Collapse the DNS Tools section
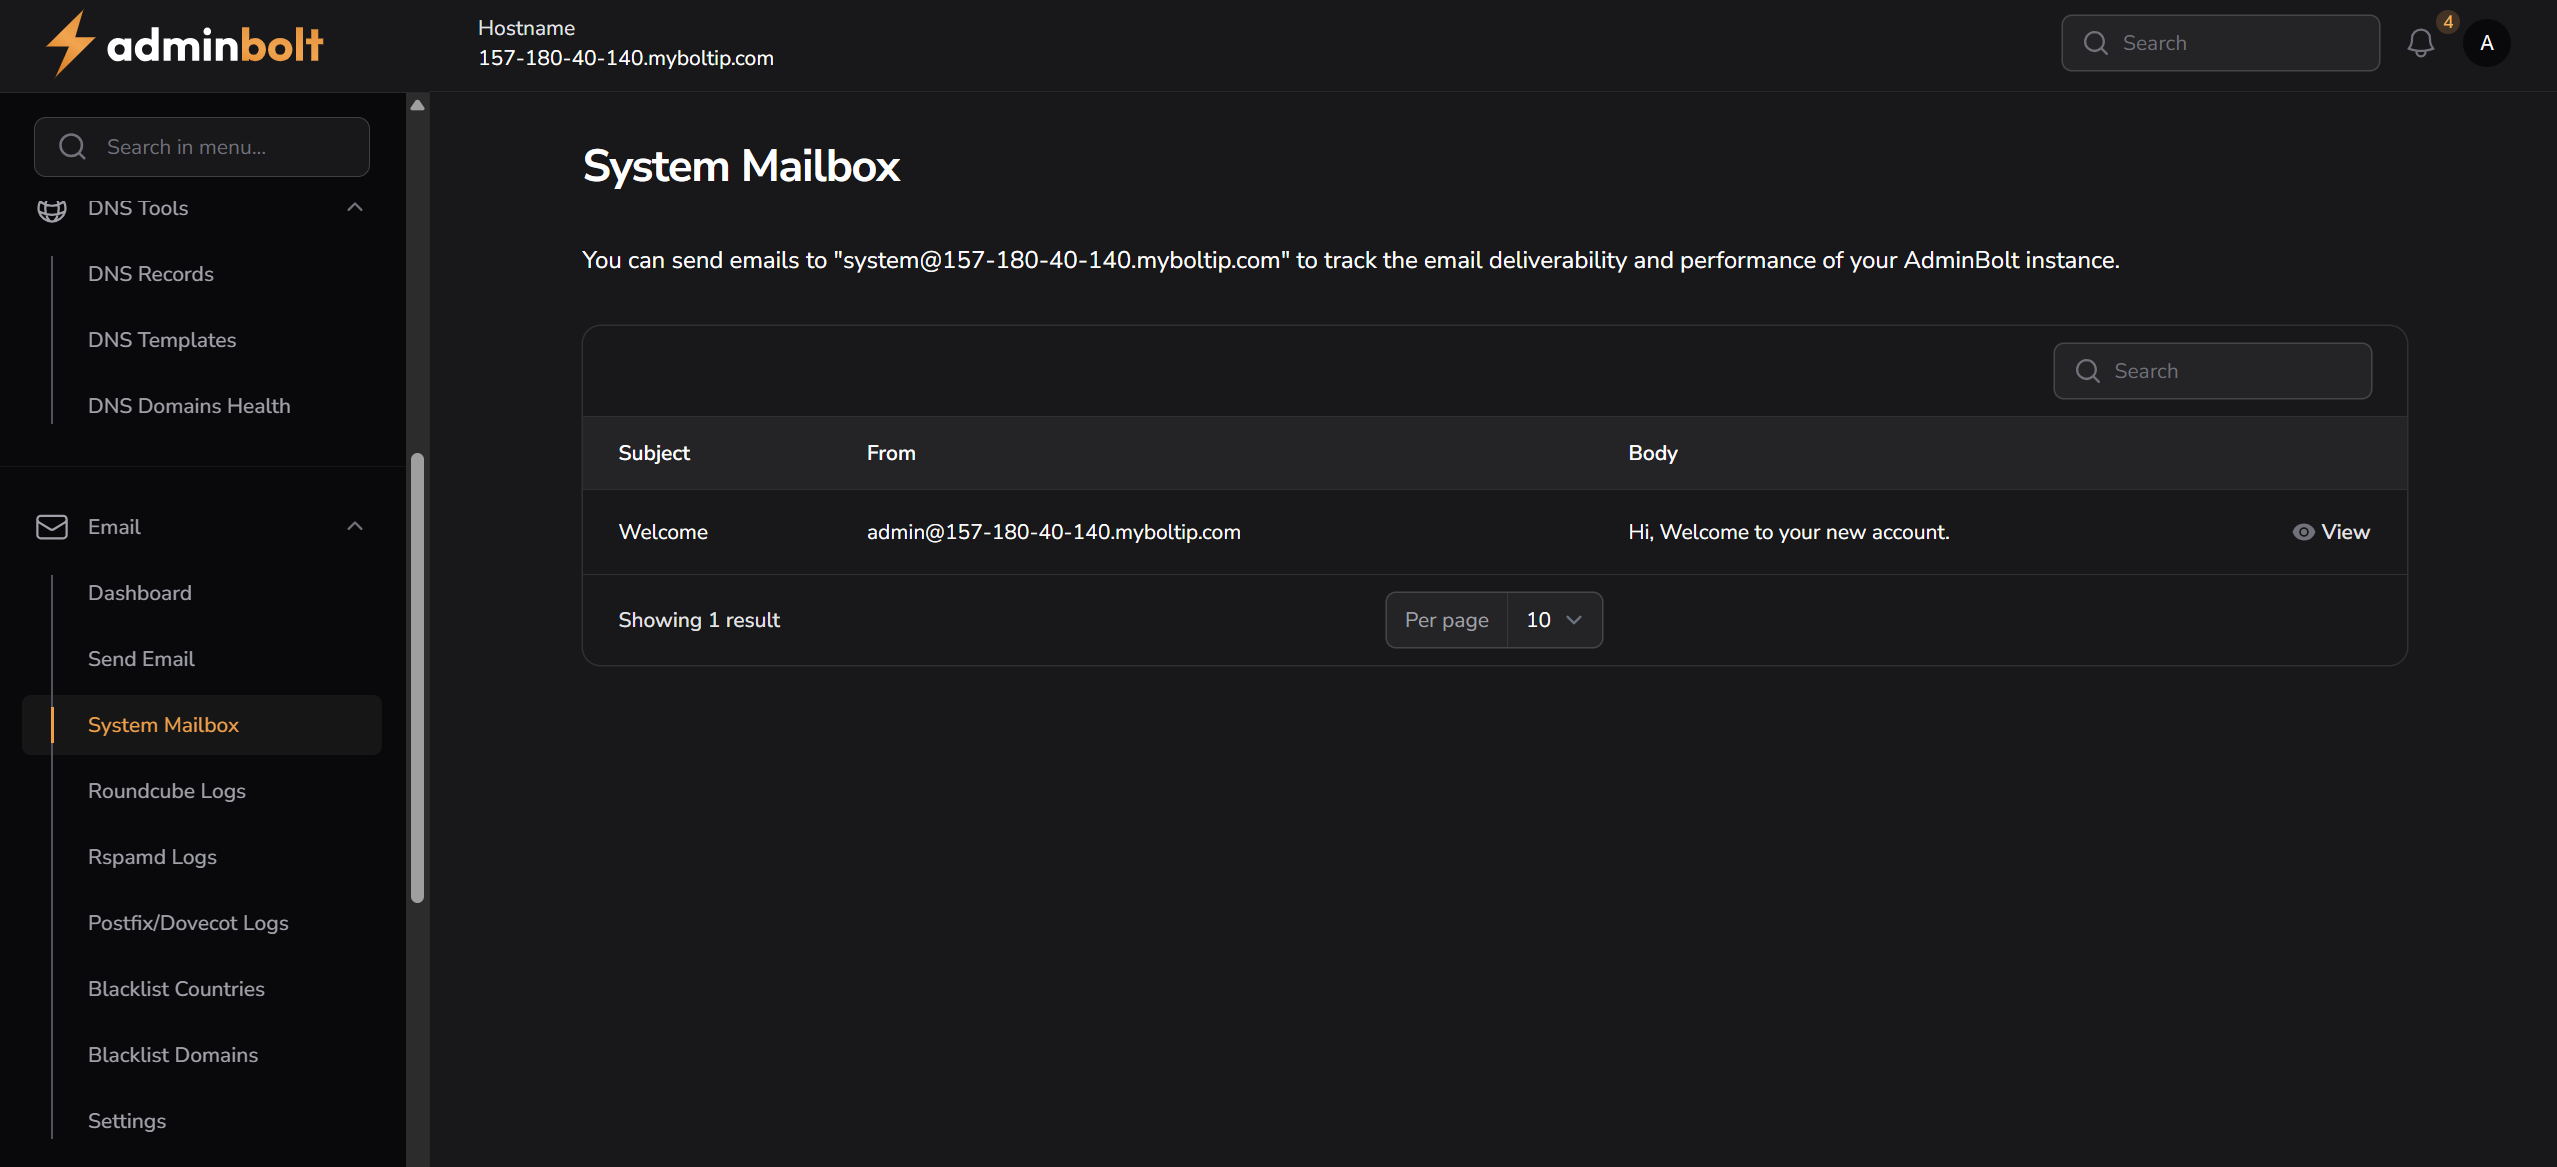The image size is (2557, 1167). [354, 206]
